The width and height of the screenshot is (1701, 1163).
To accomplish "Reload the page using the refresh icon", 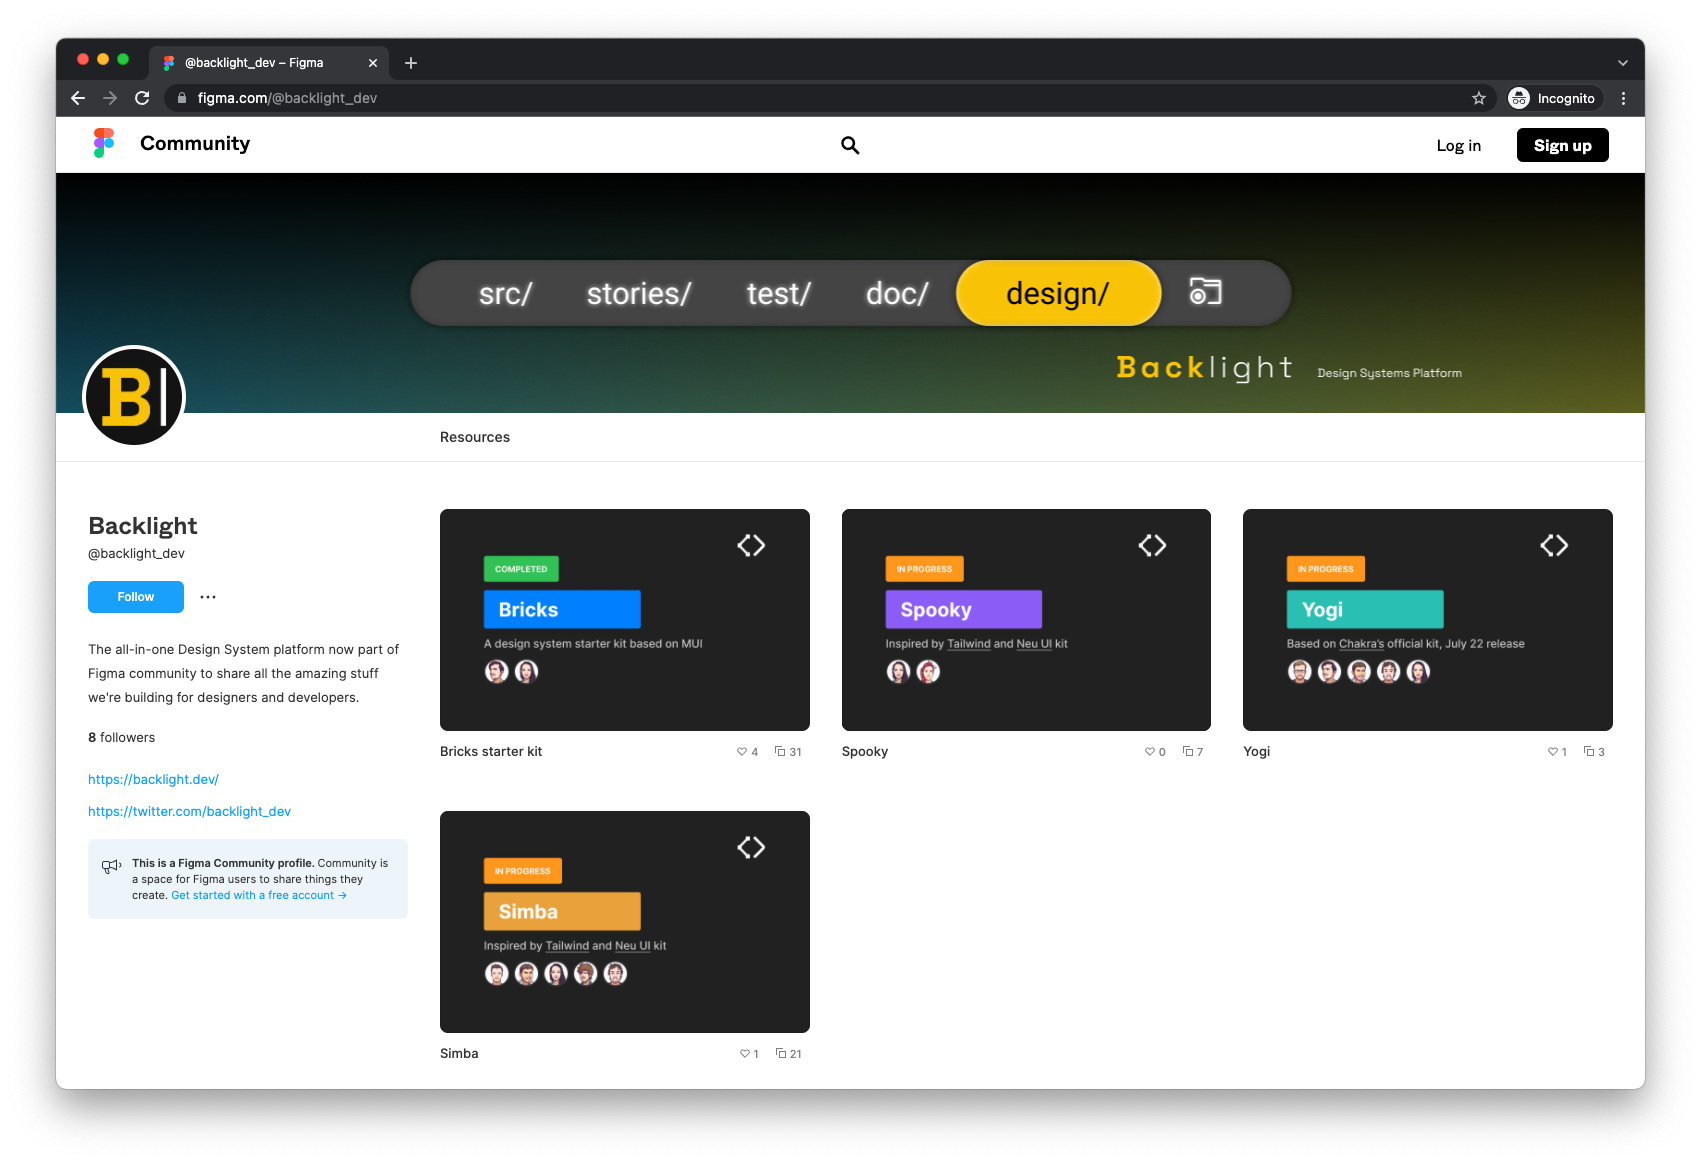I will [142, 98].
